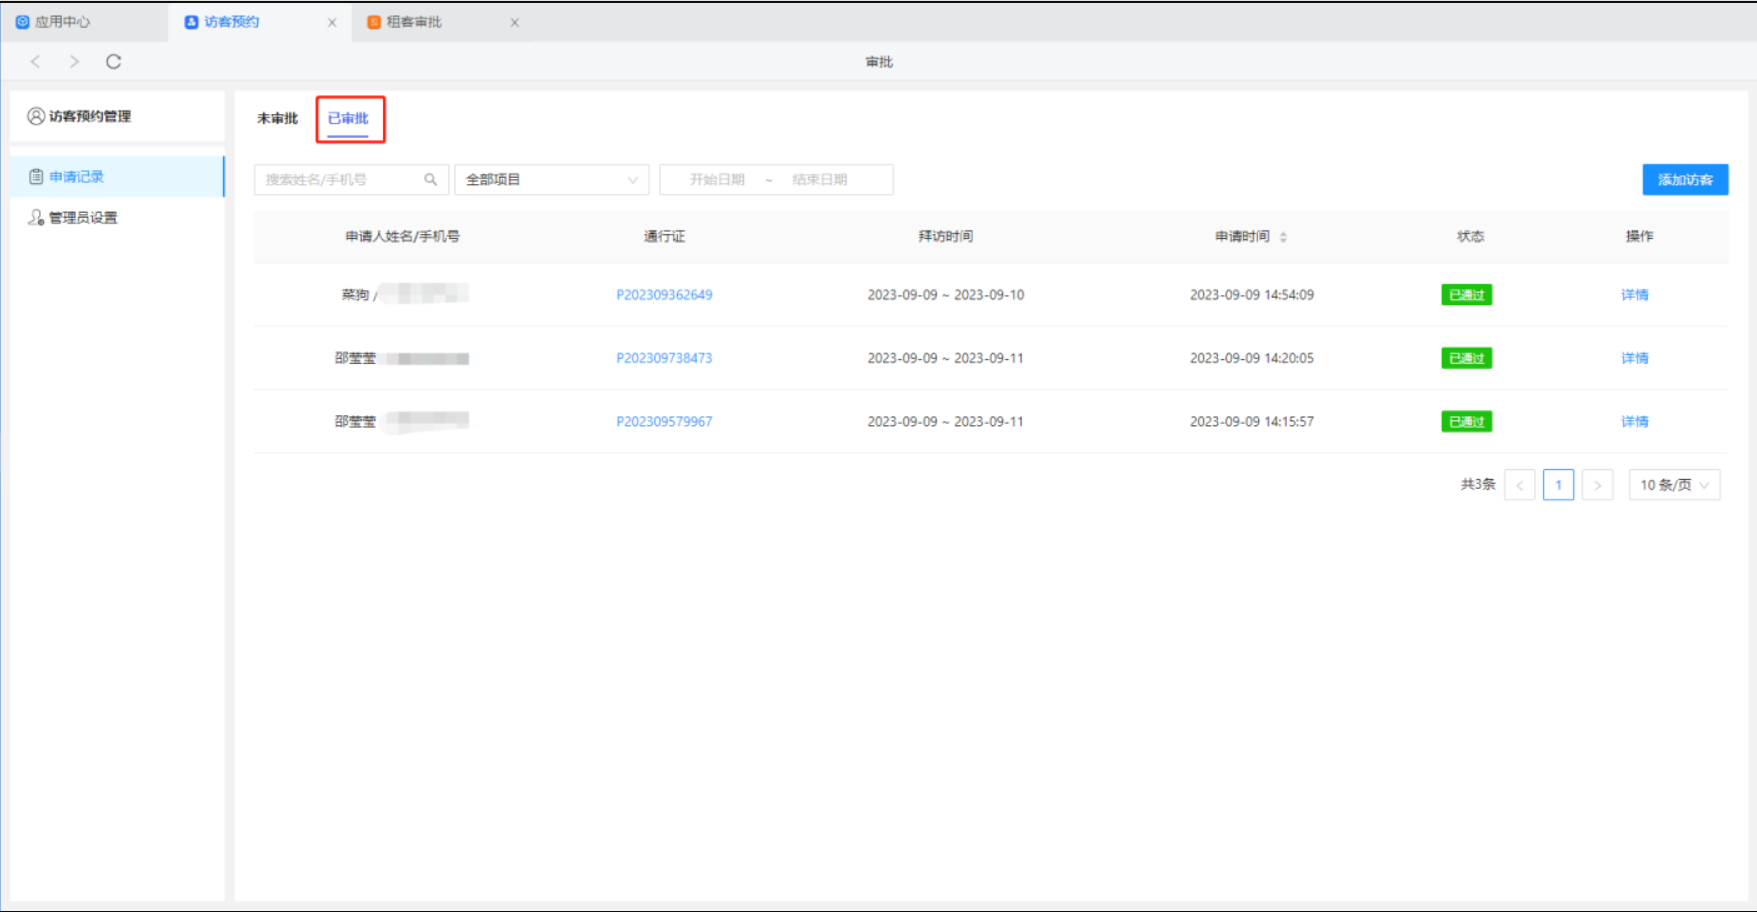The height and width of the screenshot is (912, 1757).
Task: Click the forward navigation arrow icon
Action: coord(74,62)
